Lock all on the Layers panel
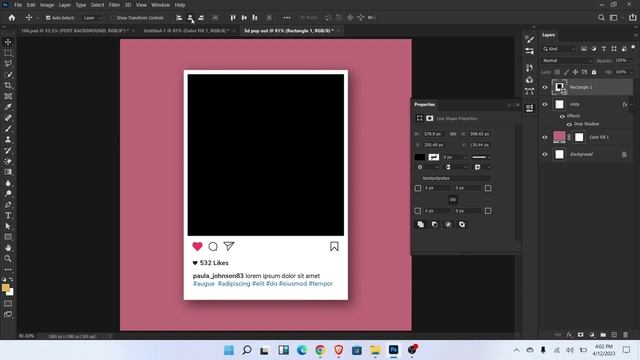Image resolution: width=640 pixels, height=360 pixels. [x=594, y=72]
